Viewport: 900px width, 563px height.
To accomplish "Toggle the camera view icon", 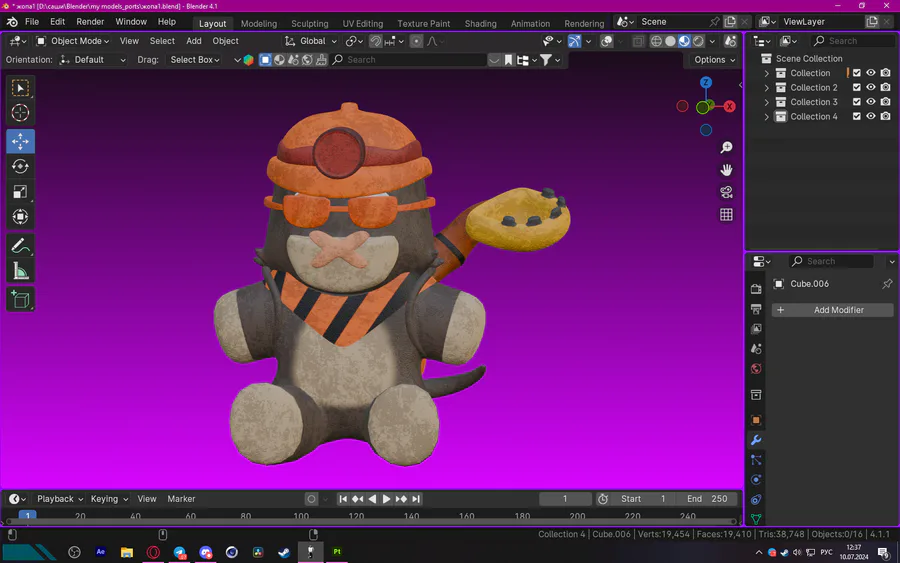I will (726, 192).
